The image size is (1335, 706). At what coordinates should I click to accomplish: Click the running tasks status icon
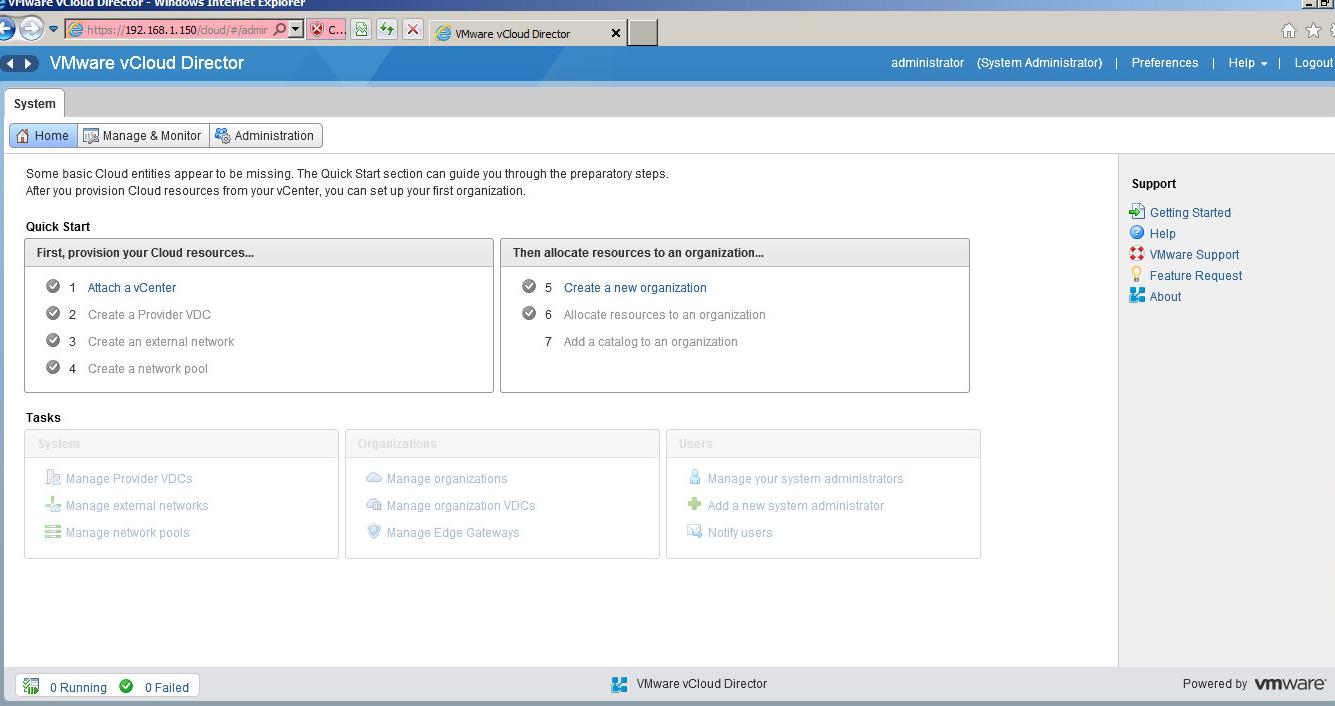pyautogui.click(x=31, y=686)
